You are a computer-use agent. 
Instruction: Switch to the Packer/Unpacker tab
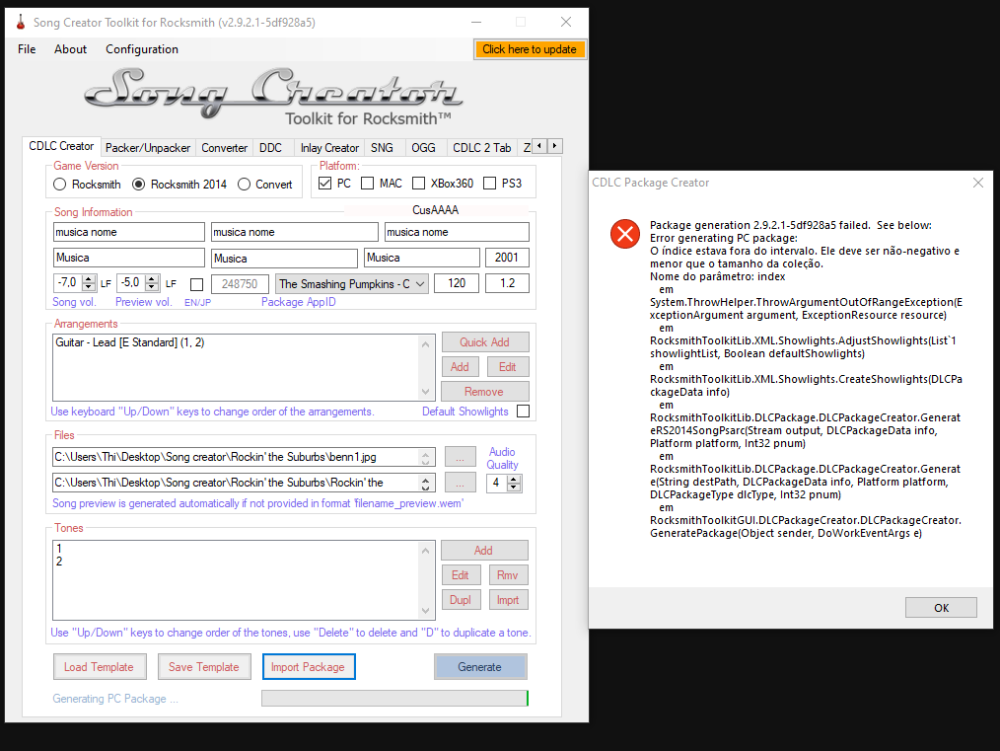[148, 147]
